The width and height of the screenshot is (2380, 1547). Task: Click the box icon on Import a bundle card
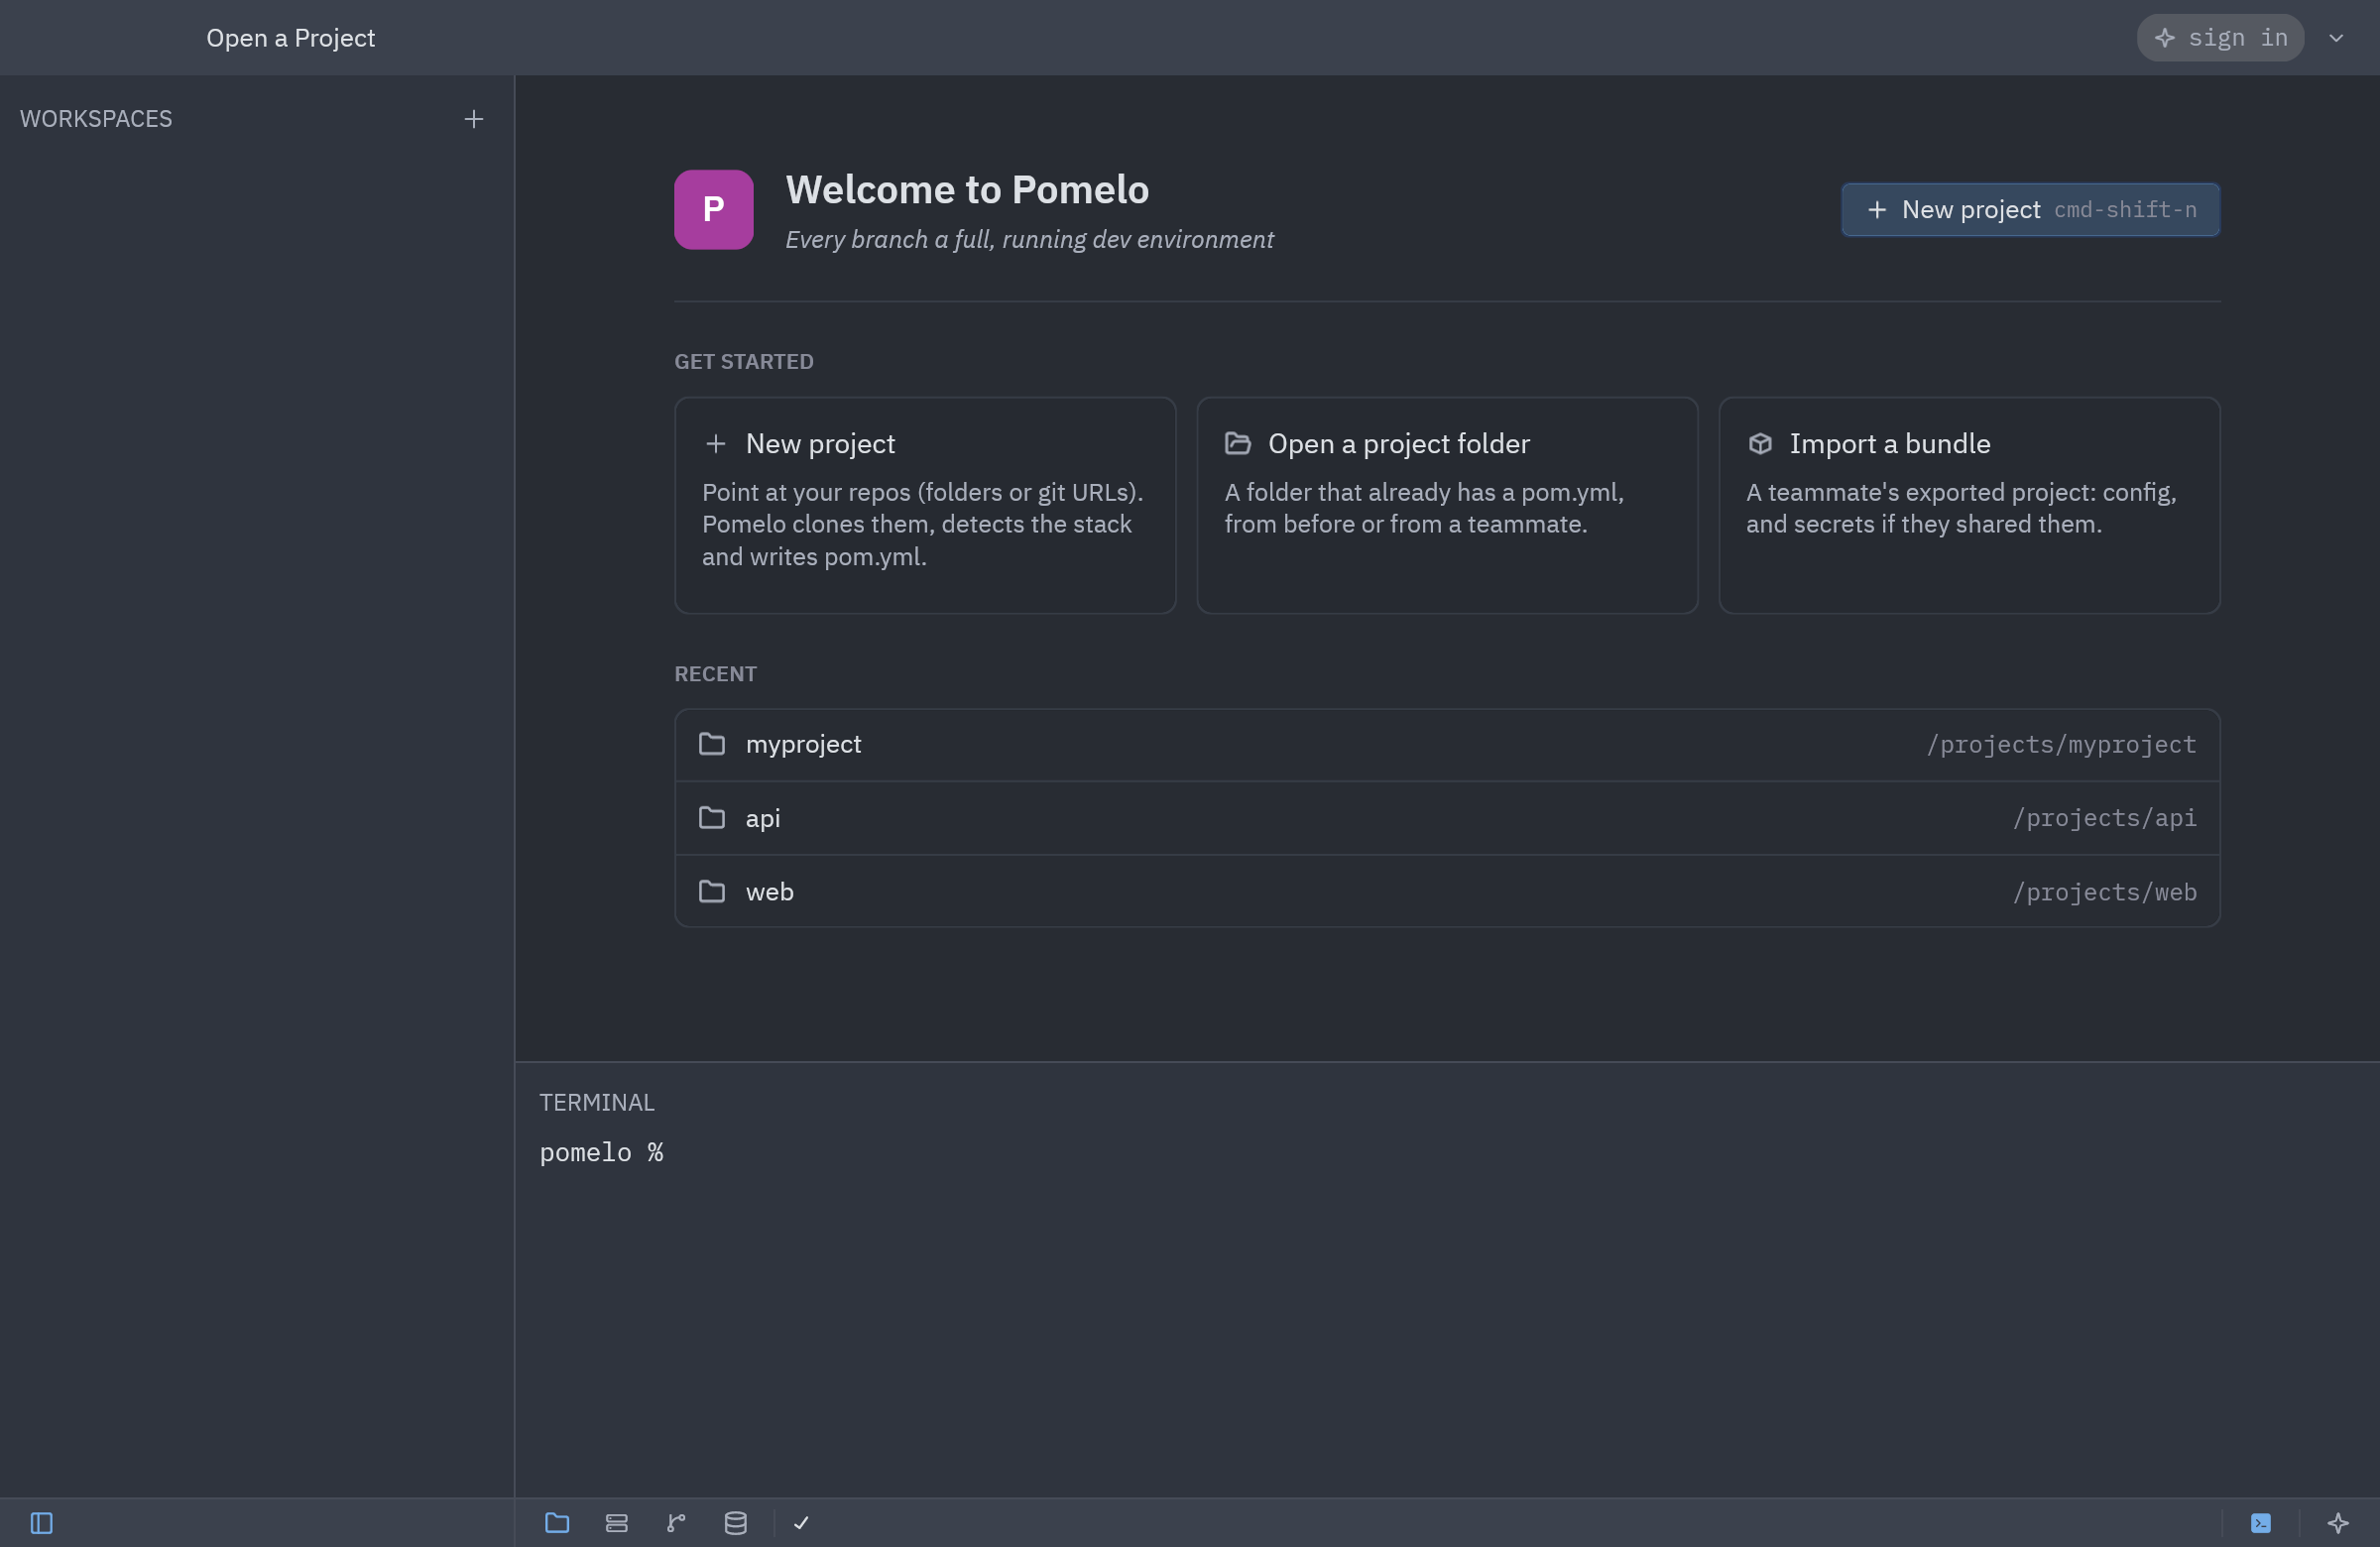click(1760, 443)
